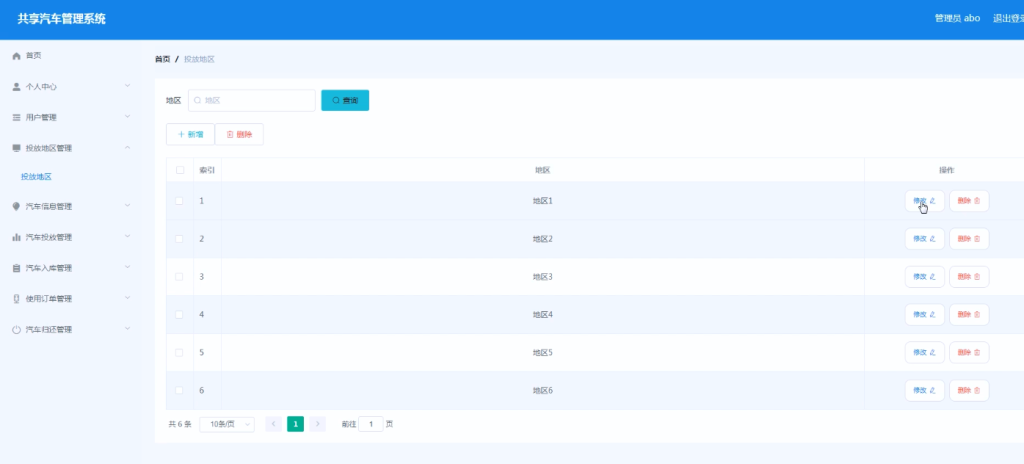Image resolution: width=1024 pixels, height=464 pixels.
Task: Click 删除 button for row 地区5
Action: click(x=968, y=353)
